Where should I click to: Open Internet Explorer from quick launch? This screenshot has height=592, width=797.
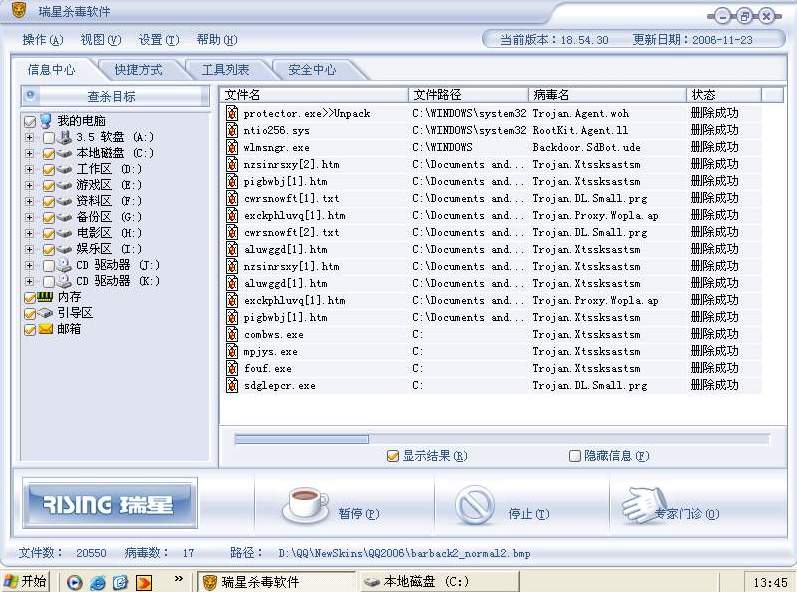97,582
